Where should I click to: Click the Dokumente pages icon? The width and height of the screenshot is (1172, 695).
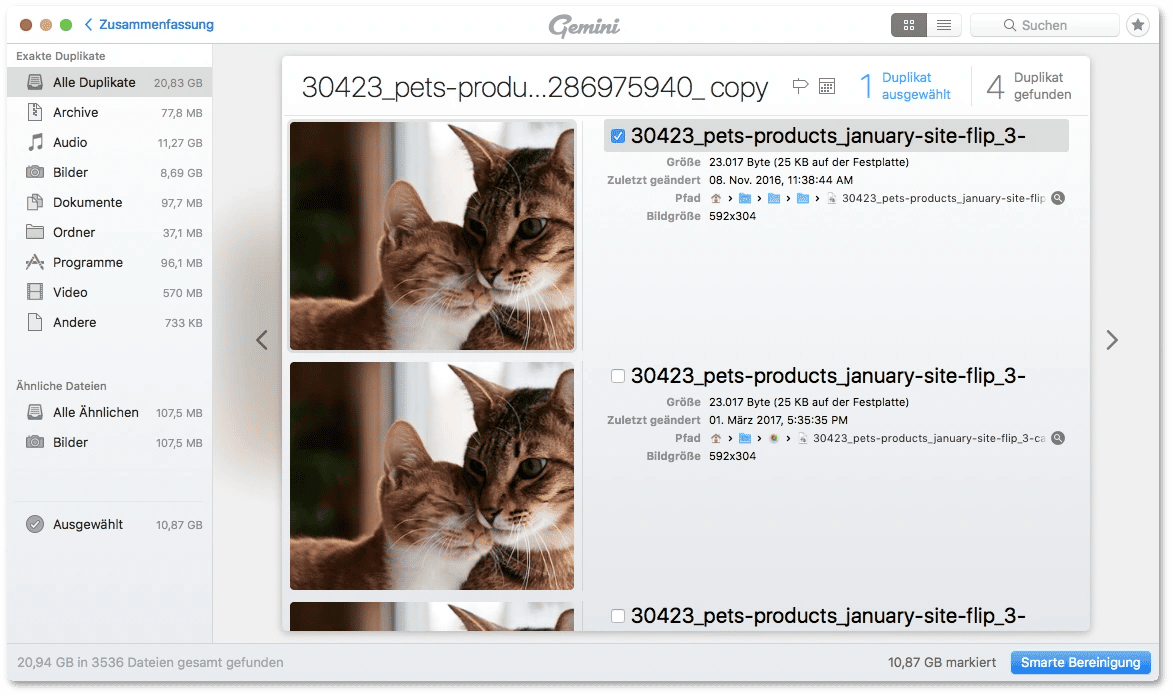click(35, 202)
